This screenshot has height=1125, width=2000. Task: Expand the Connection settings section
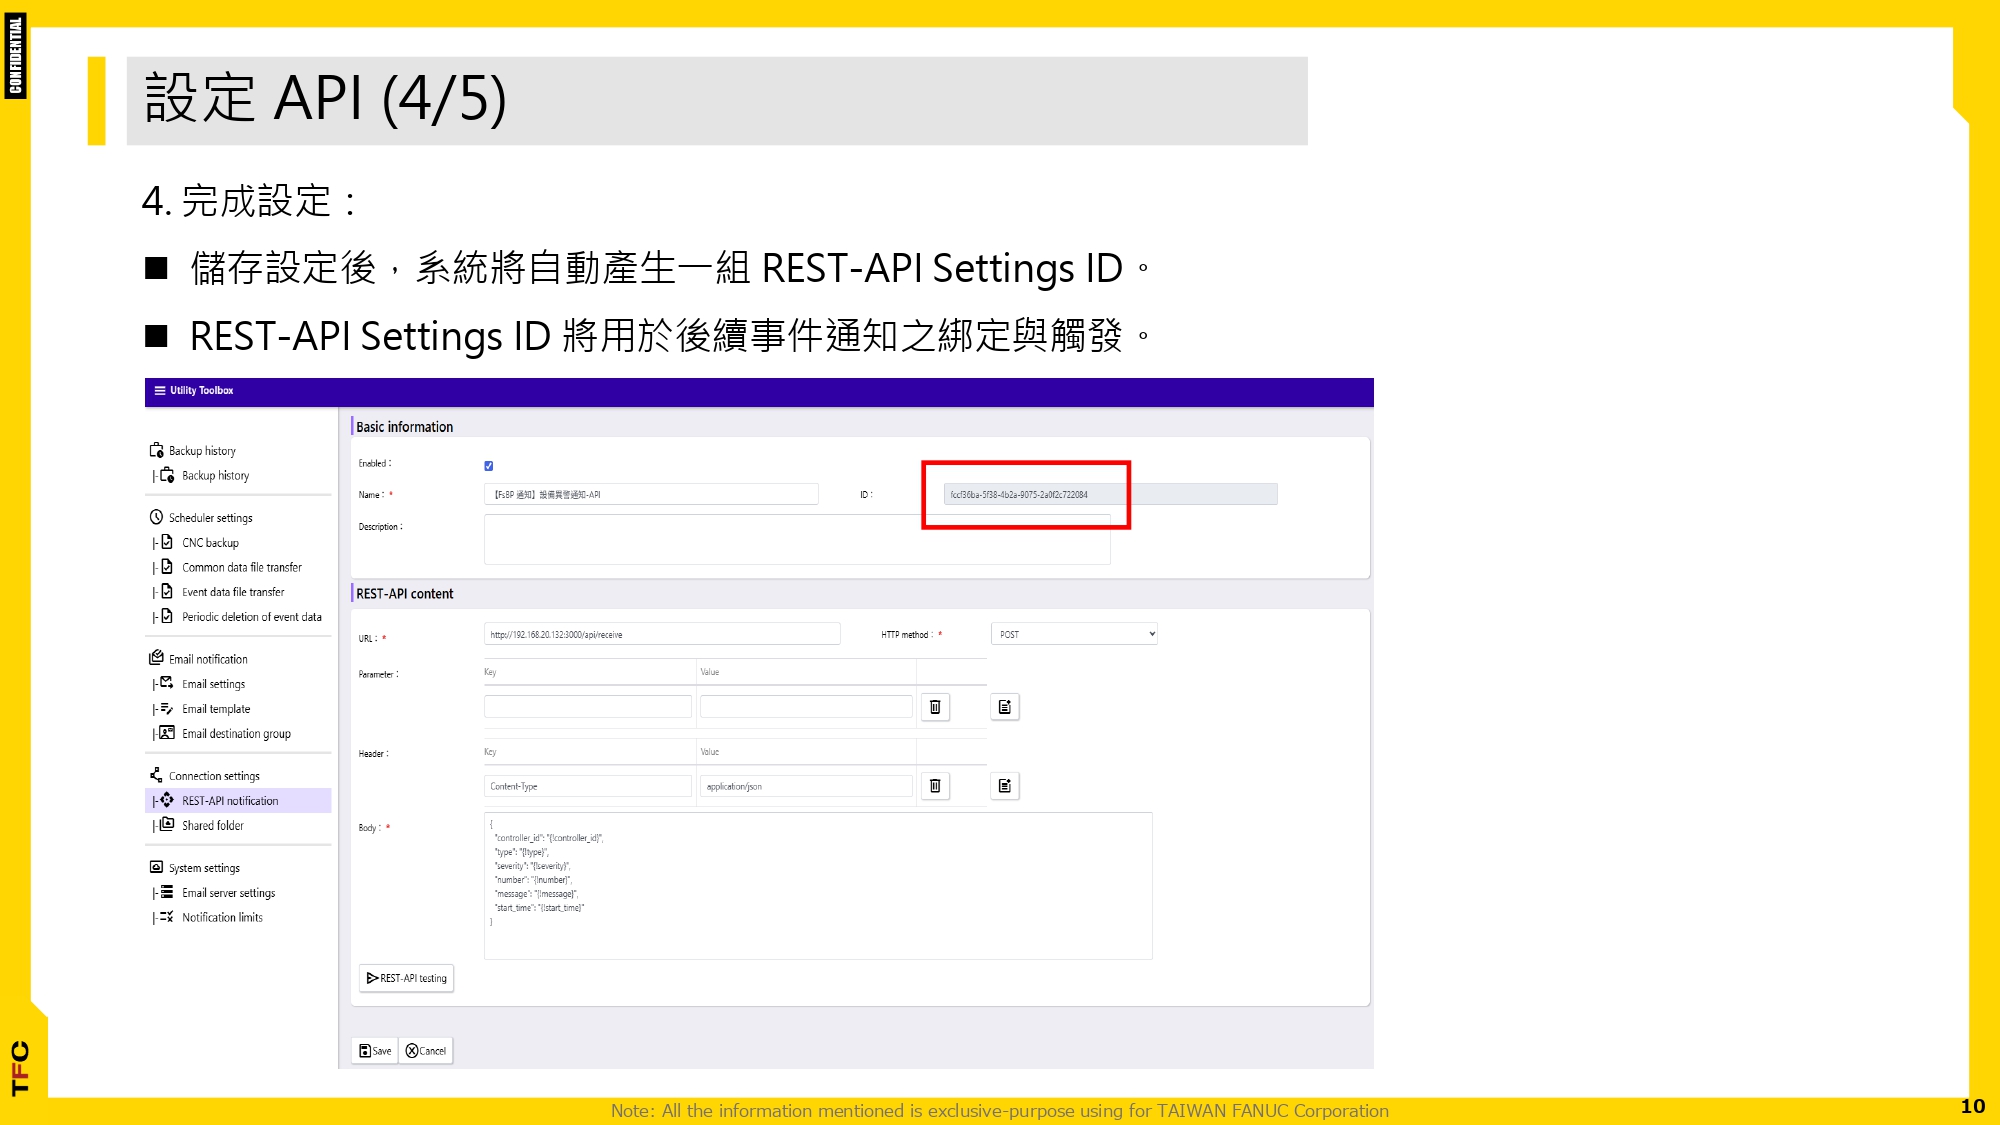point(155,774)
